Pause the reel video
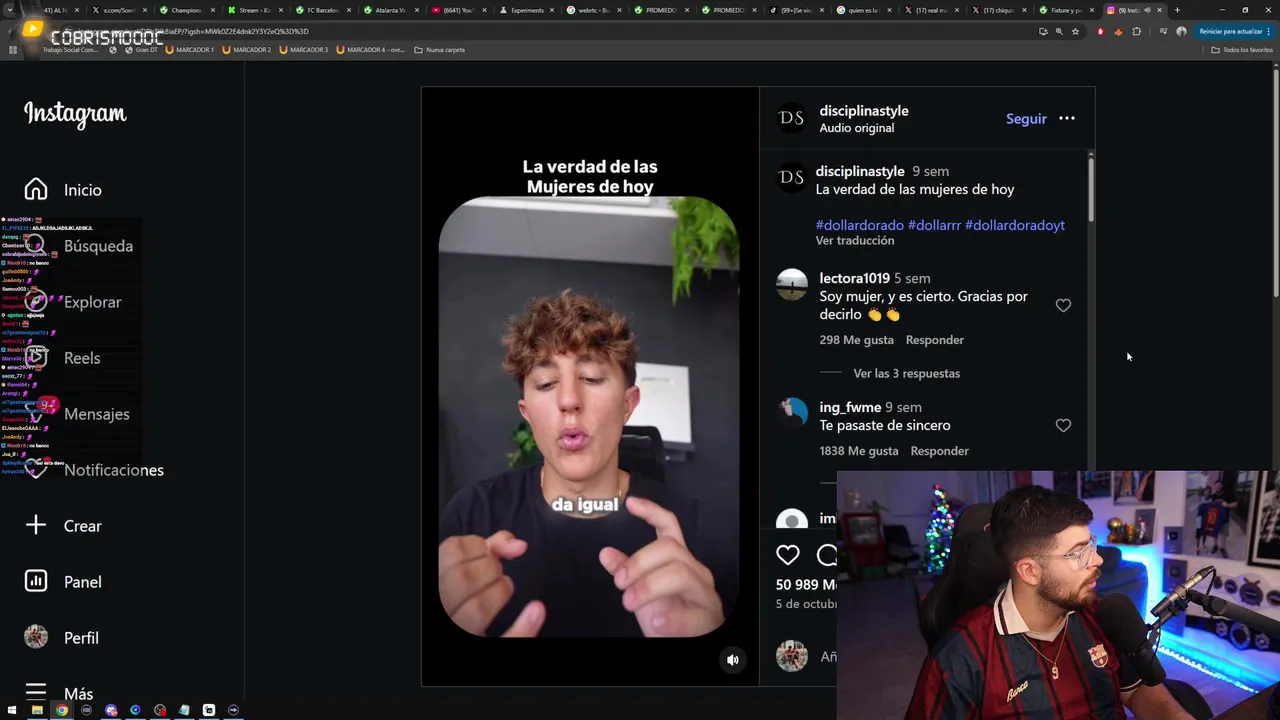This screenshot has height=720, width=1280. coord(590,386)
